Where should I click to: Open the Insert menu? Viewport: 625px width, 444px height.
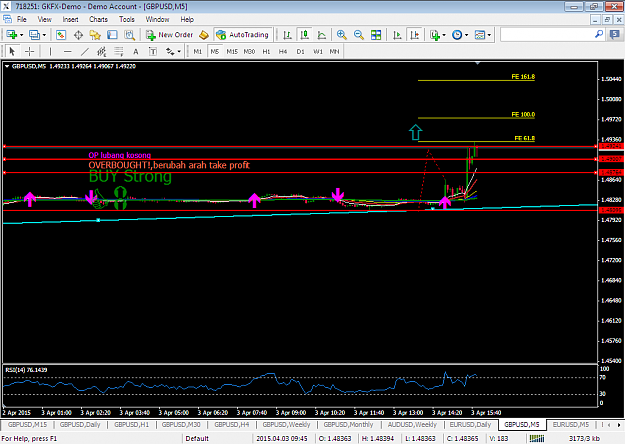70,19
